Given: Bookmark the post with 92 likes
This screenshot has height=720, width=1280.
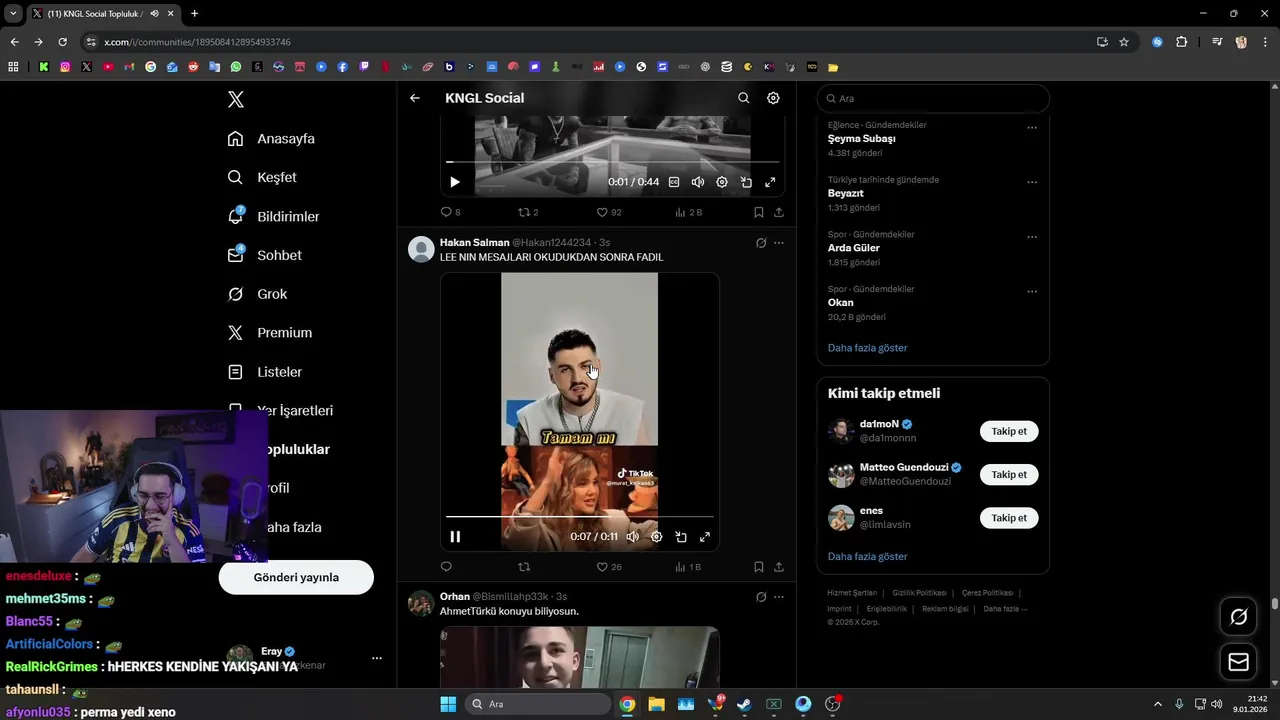Looking at the screenshot, I should tap(759, 212).
